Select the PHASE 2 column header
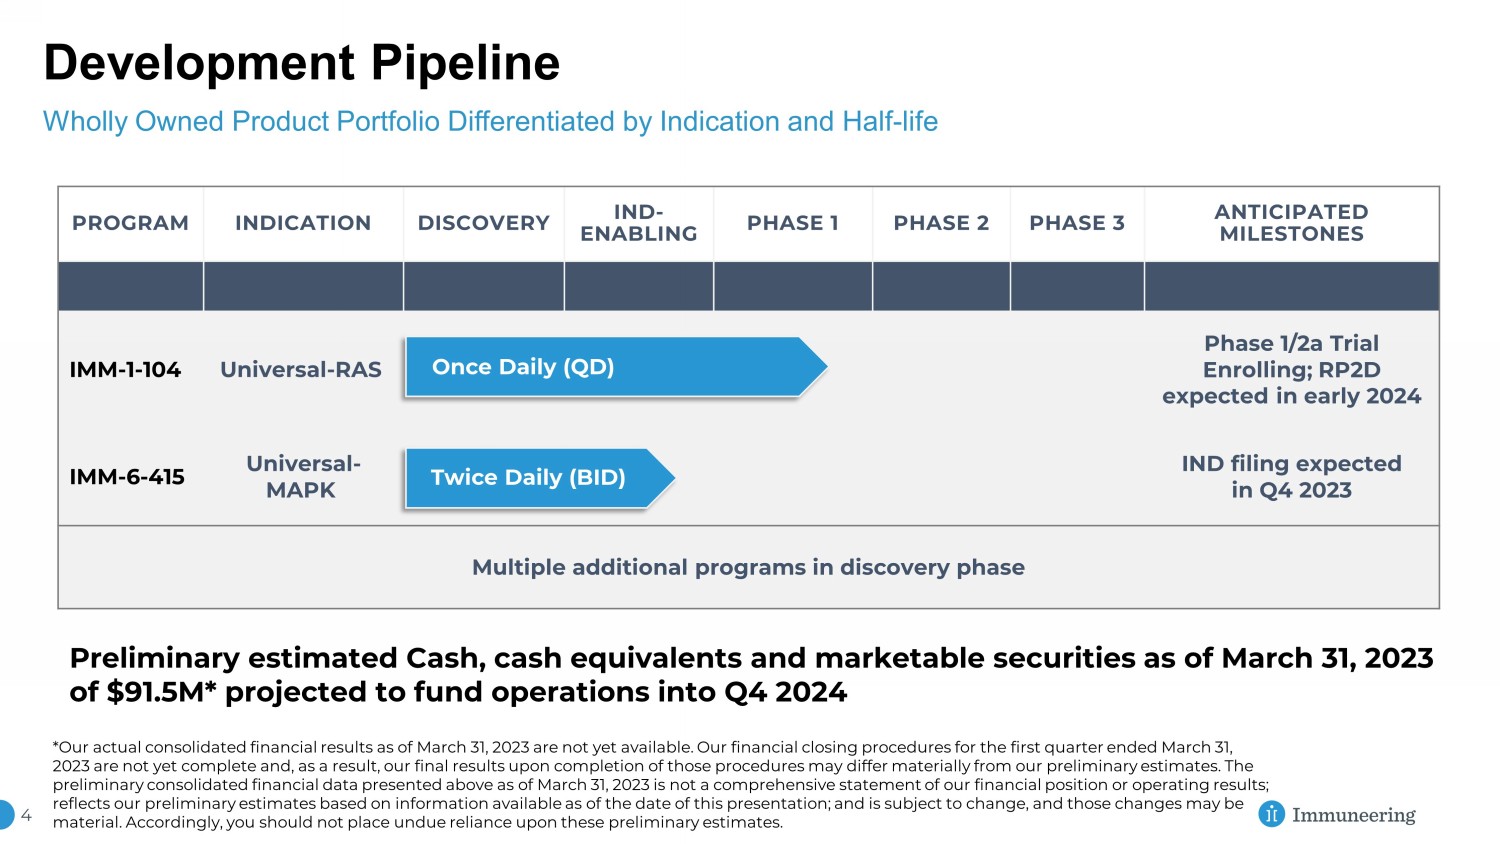The height and width of the screenshot is (844, 1500). 941,223
